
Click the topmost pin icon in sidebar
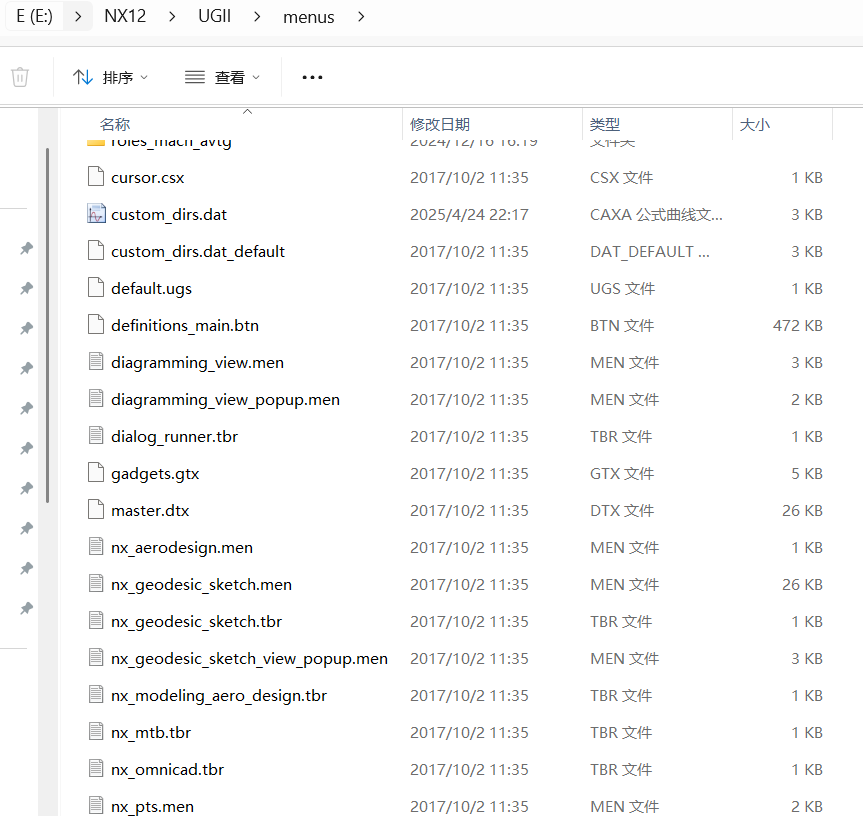(x=26, y=248)
